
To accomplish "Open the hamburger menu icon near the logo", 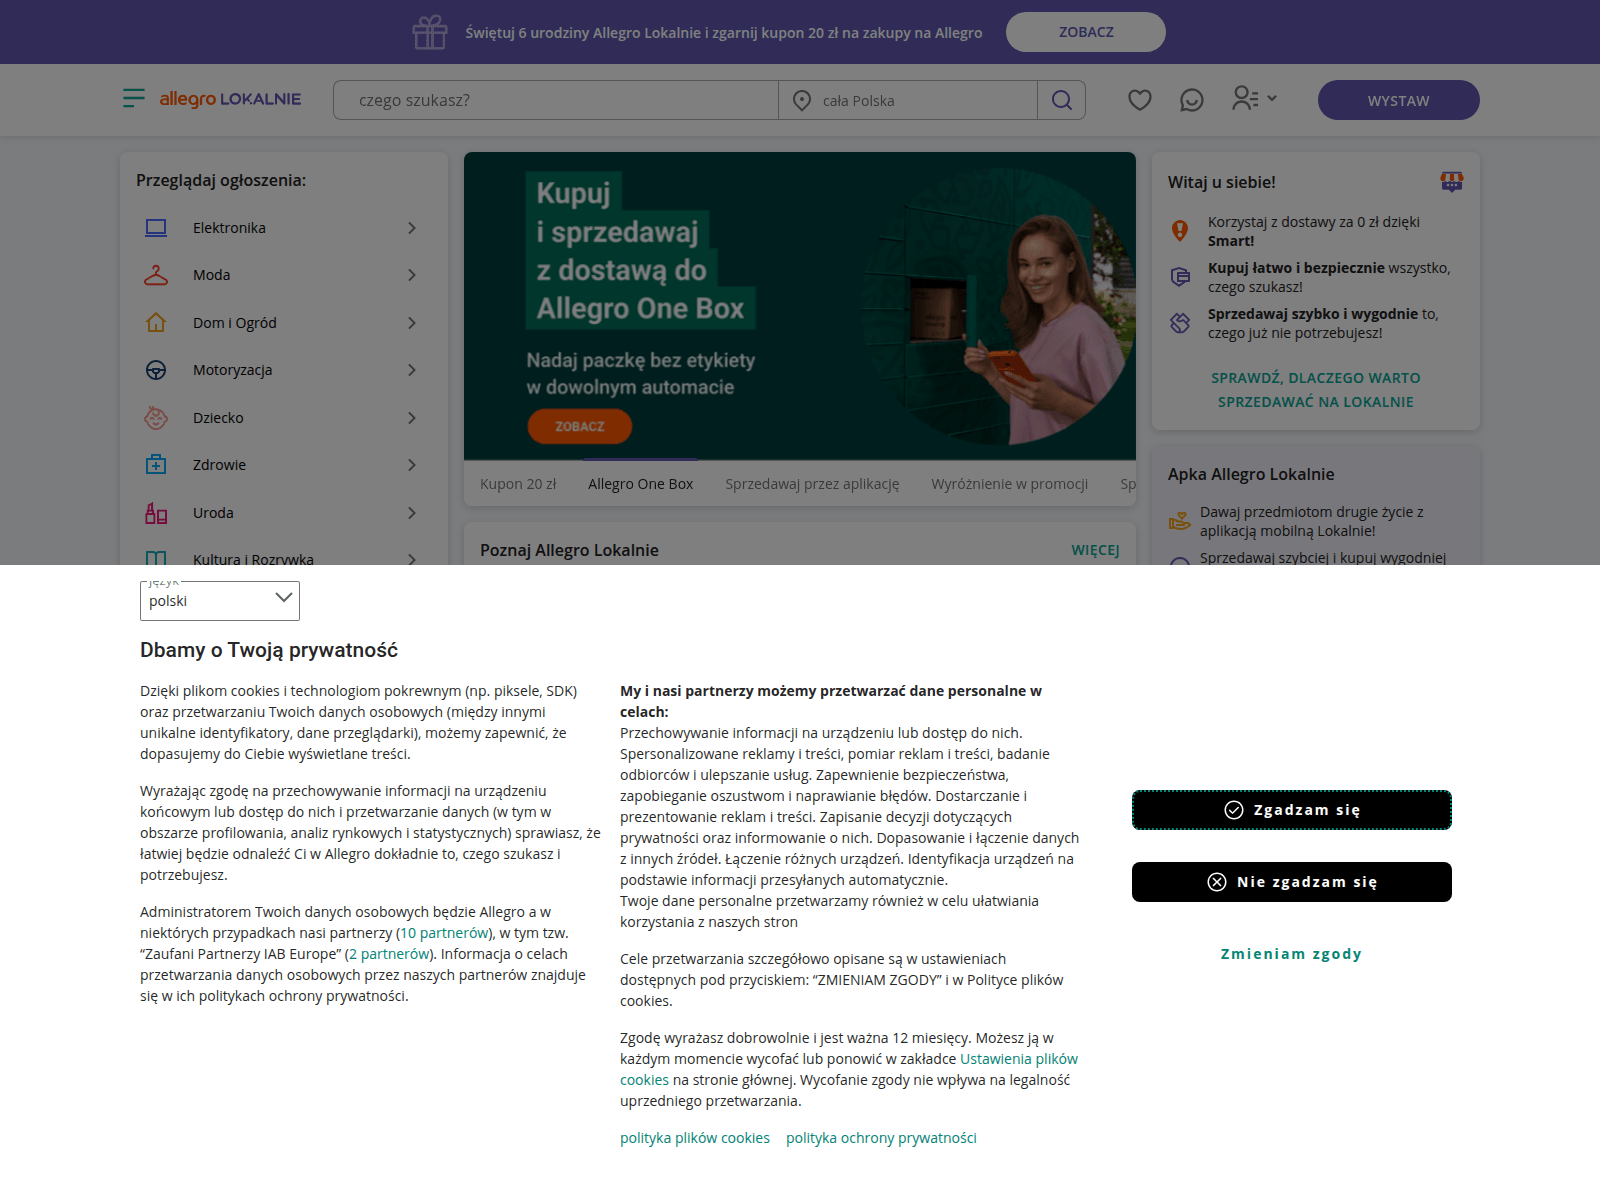I will 134,98.
